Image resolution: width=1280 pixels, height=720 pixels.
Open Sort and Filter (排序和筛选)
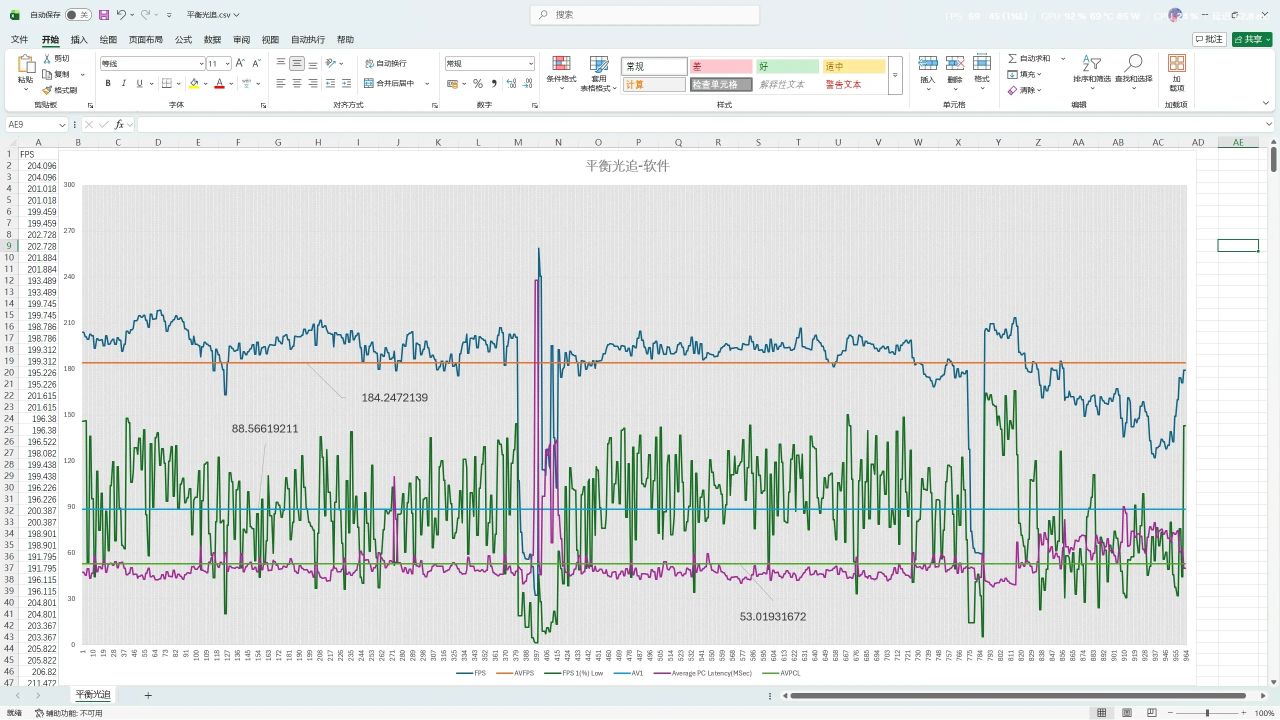click(x=1091, y=70)
